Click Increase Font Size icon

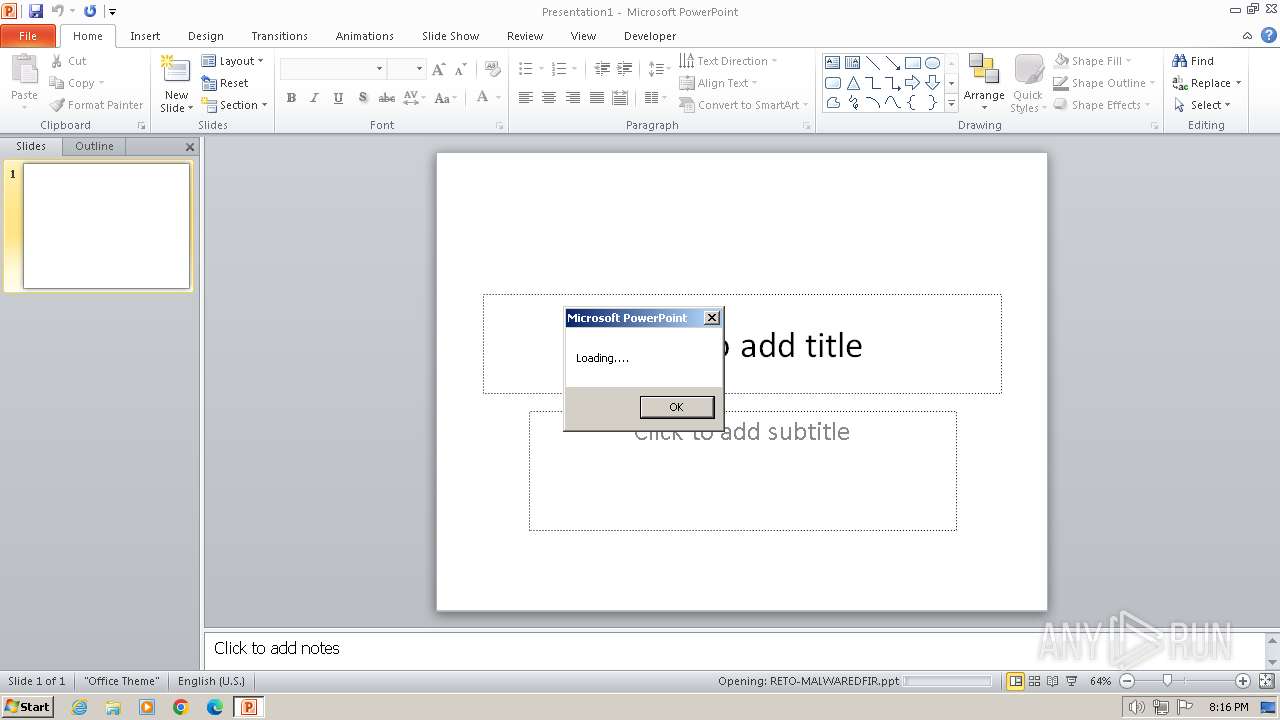pos(438,69)
